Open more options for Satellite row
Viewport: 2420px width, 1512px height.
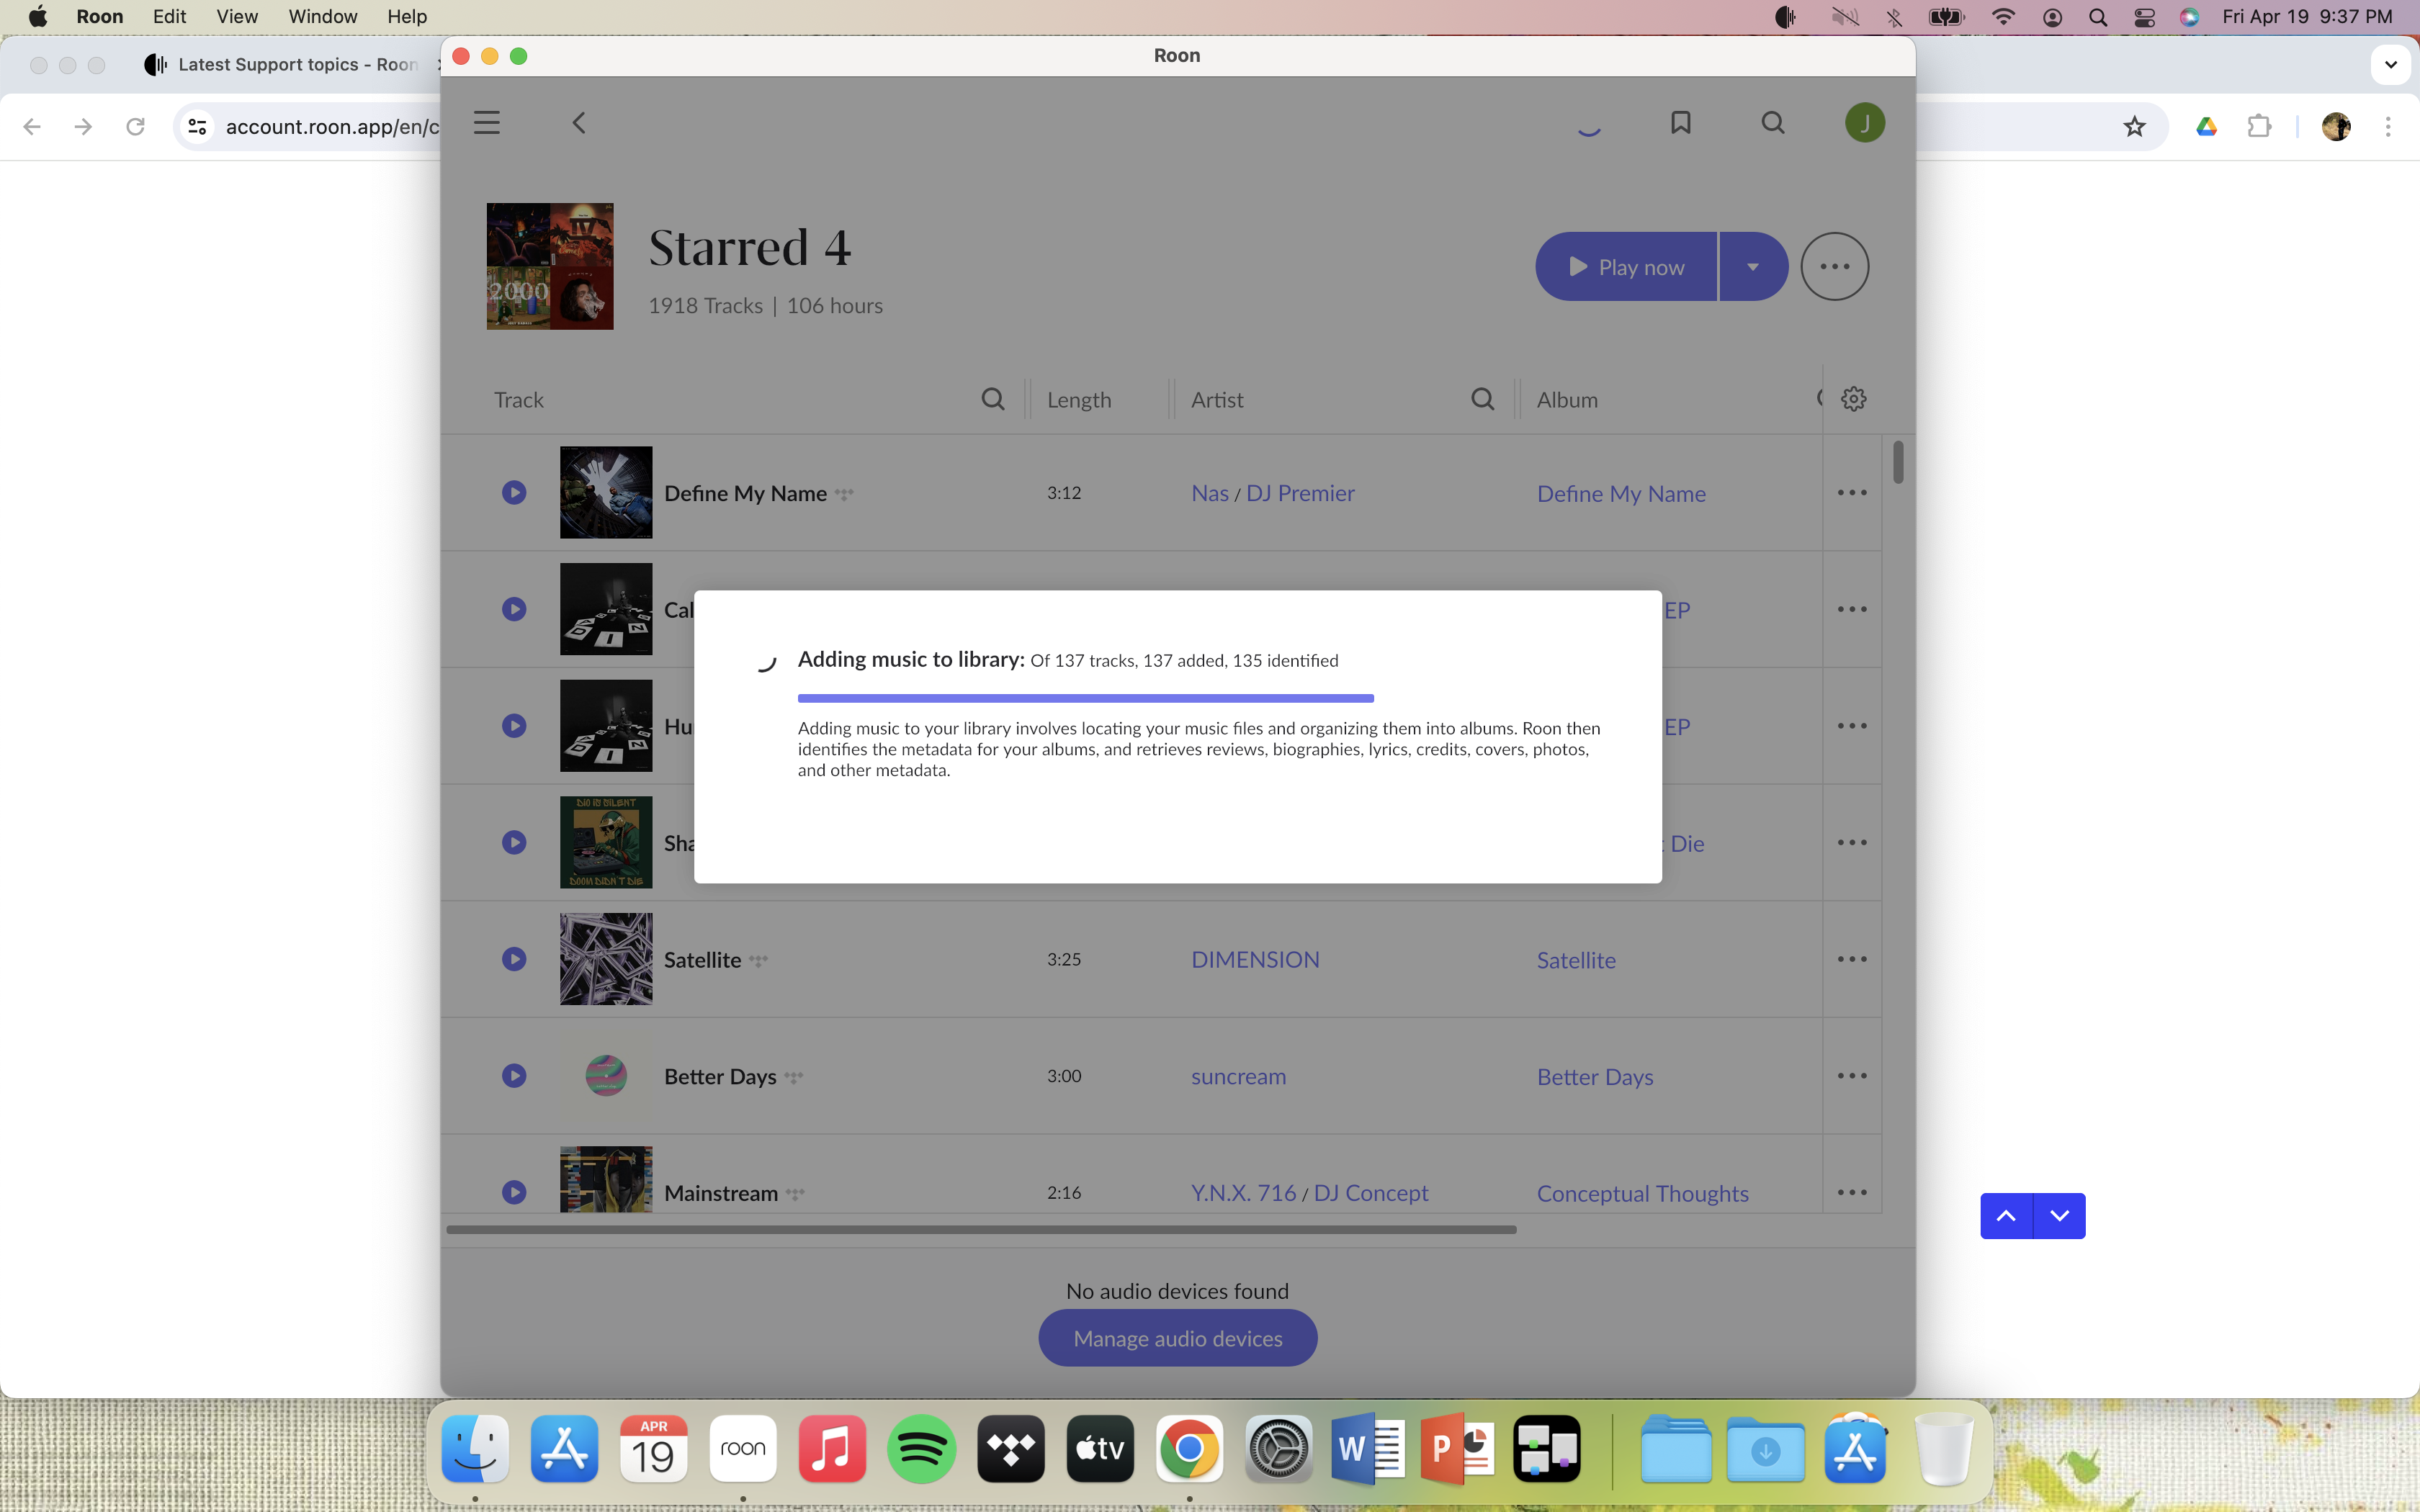[x=1852, y=959]
